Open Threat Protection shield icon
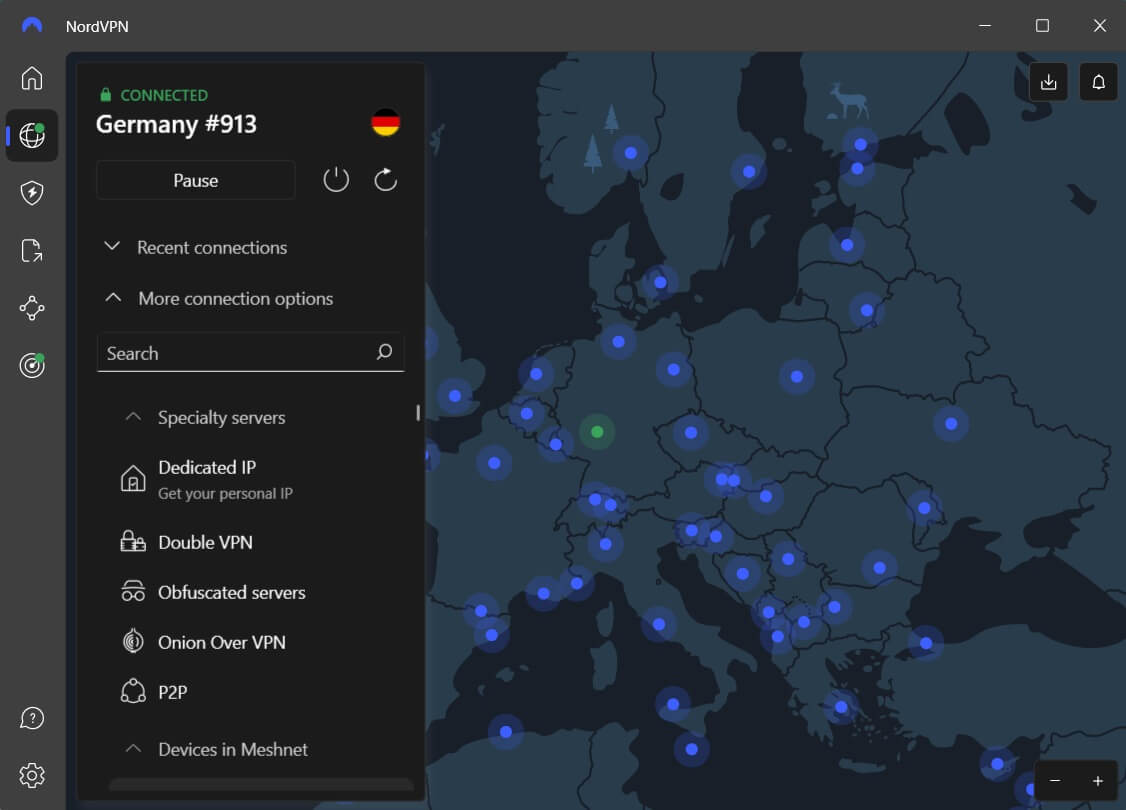Viewport: 1126px width, 810px height. tap(31, 193)
